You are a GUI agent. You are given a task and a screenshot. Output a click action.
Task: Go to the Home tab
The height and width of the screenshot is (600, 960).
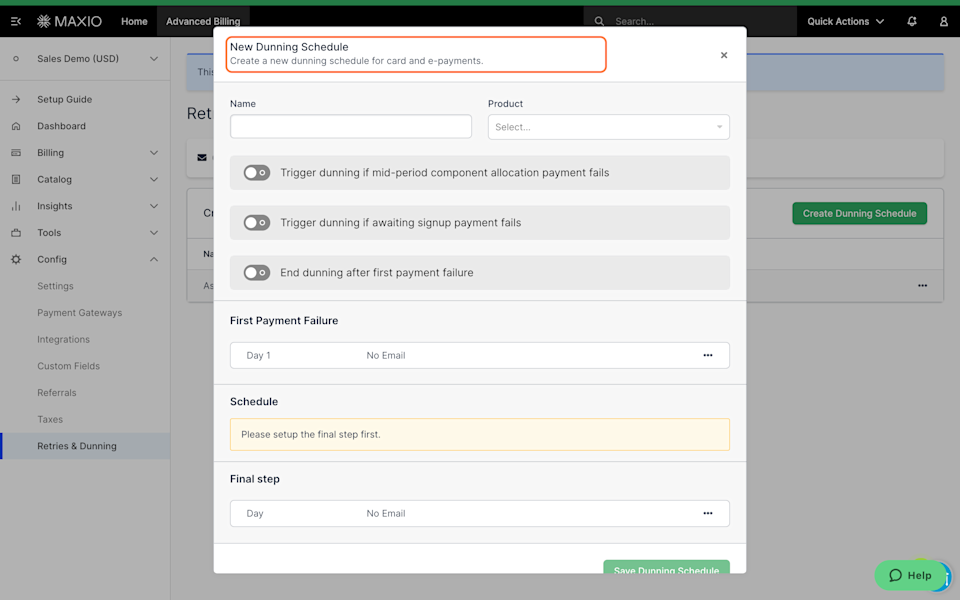(x=134, y=21)
